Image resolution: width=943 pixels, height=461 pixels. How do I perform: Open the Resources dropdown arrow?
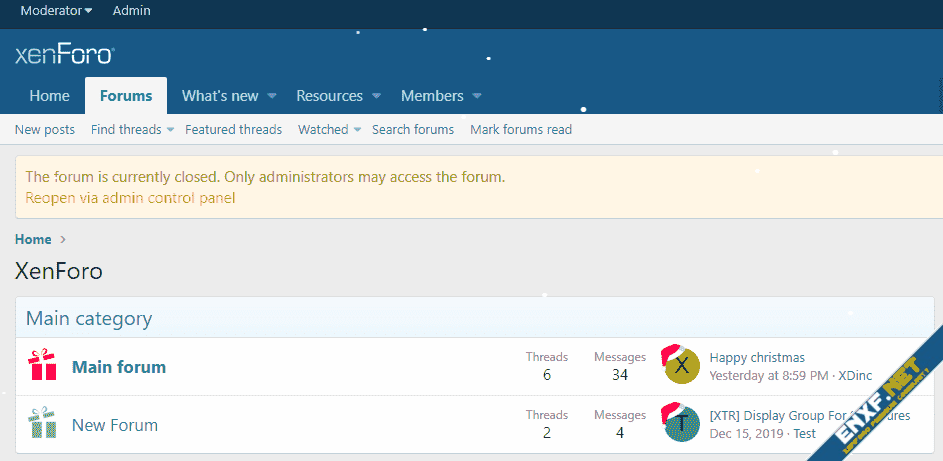[377, 97]
